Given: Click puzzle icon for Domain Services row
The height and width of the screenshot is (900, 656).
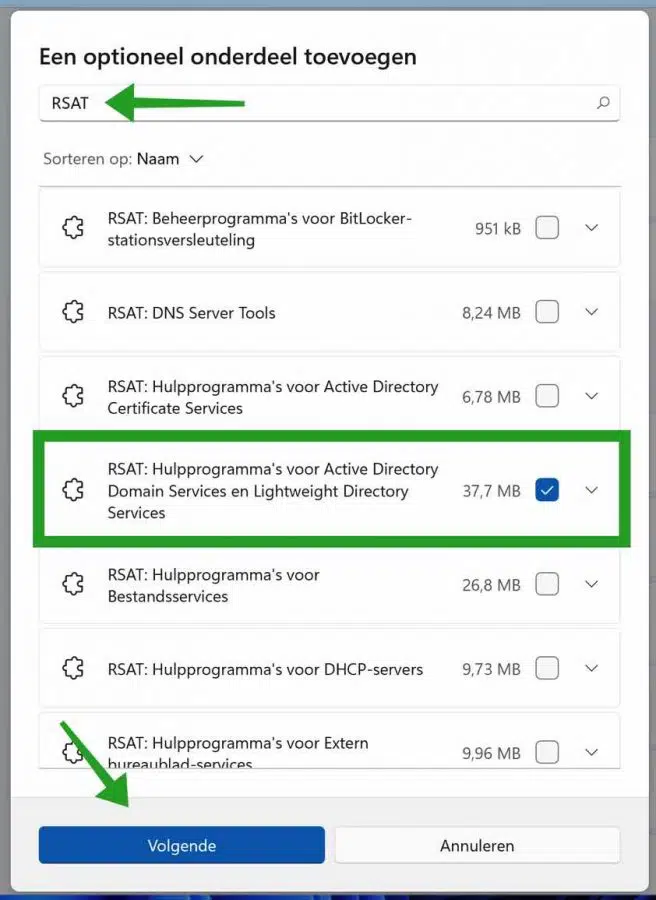Looking at the screenshot, I should pyautogui.click(x=73, y=490).
